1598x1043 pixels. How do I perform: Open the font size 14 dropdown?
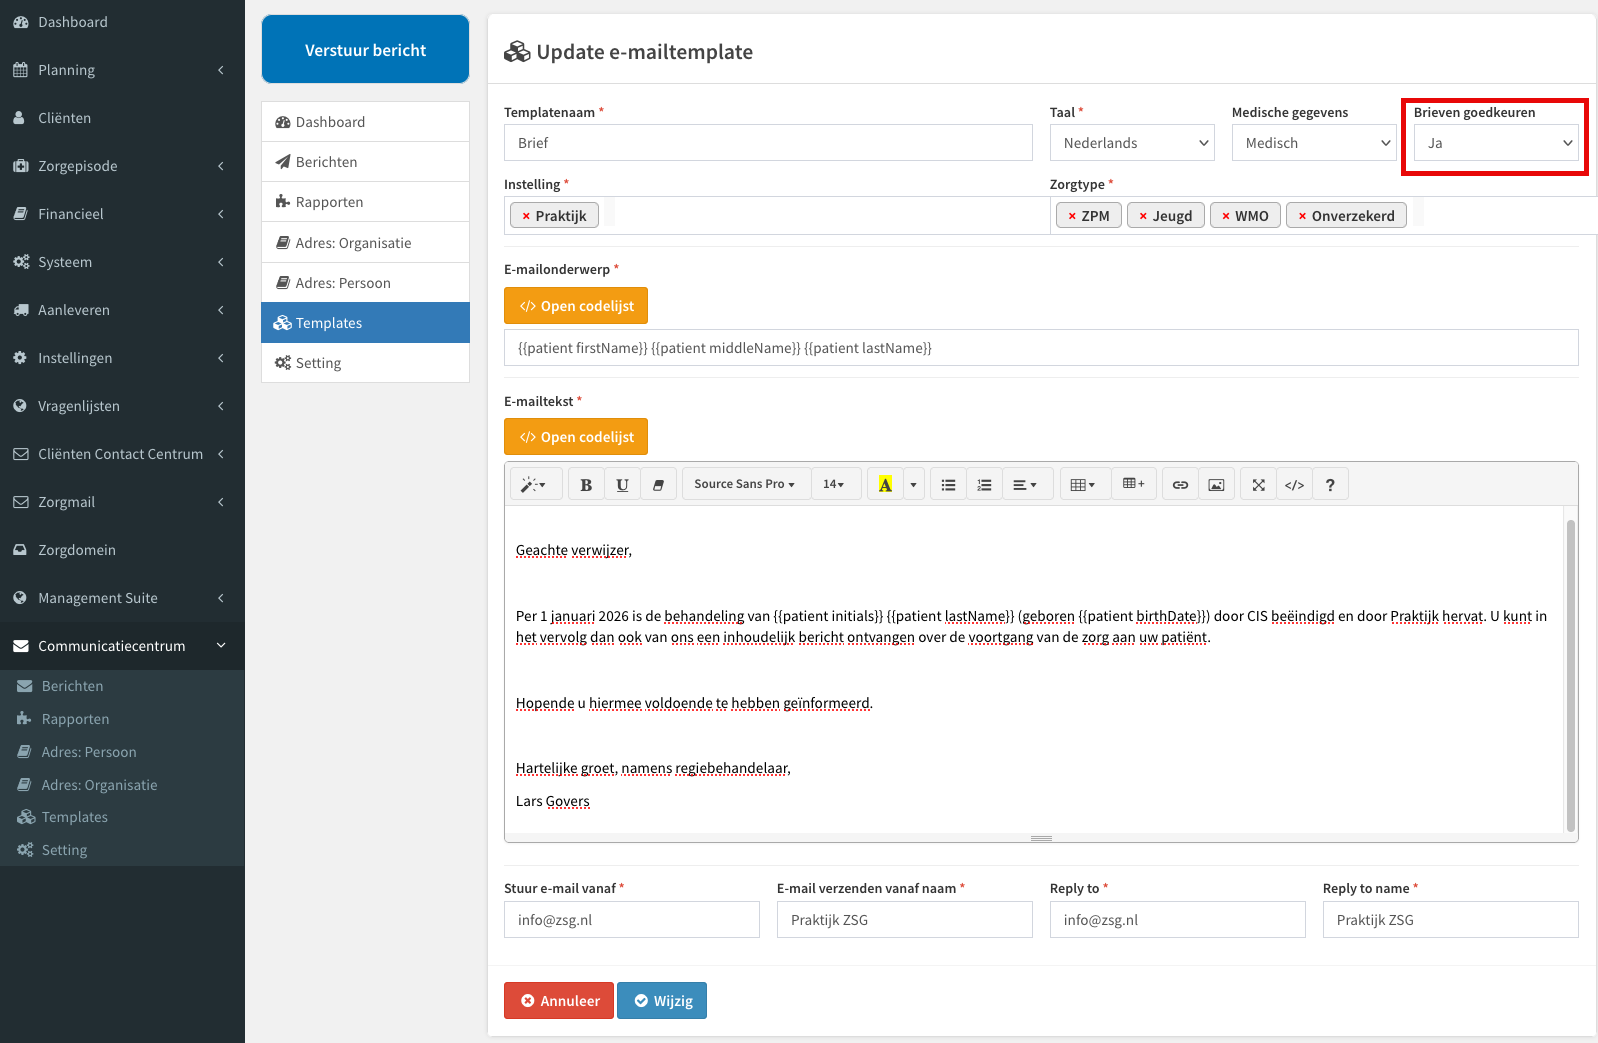coord(835,485)
